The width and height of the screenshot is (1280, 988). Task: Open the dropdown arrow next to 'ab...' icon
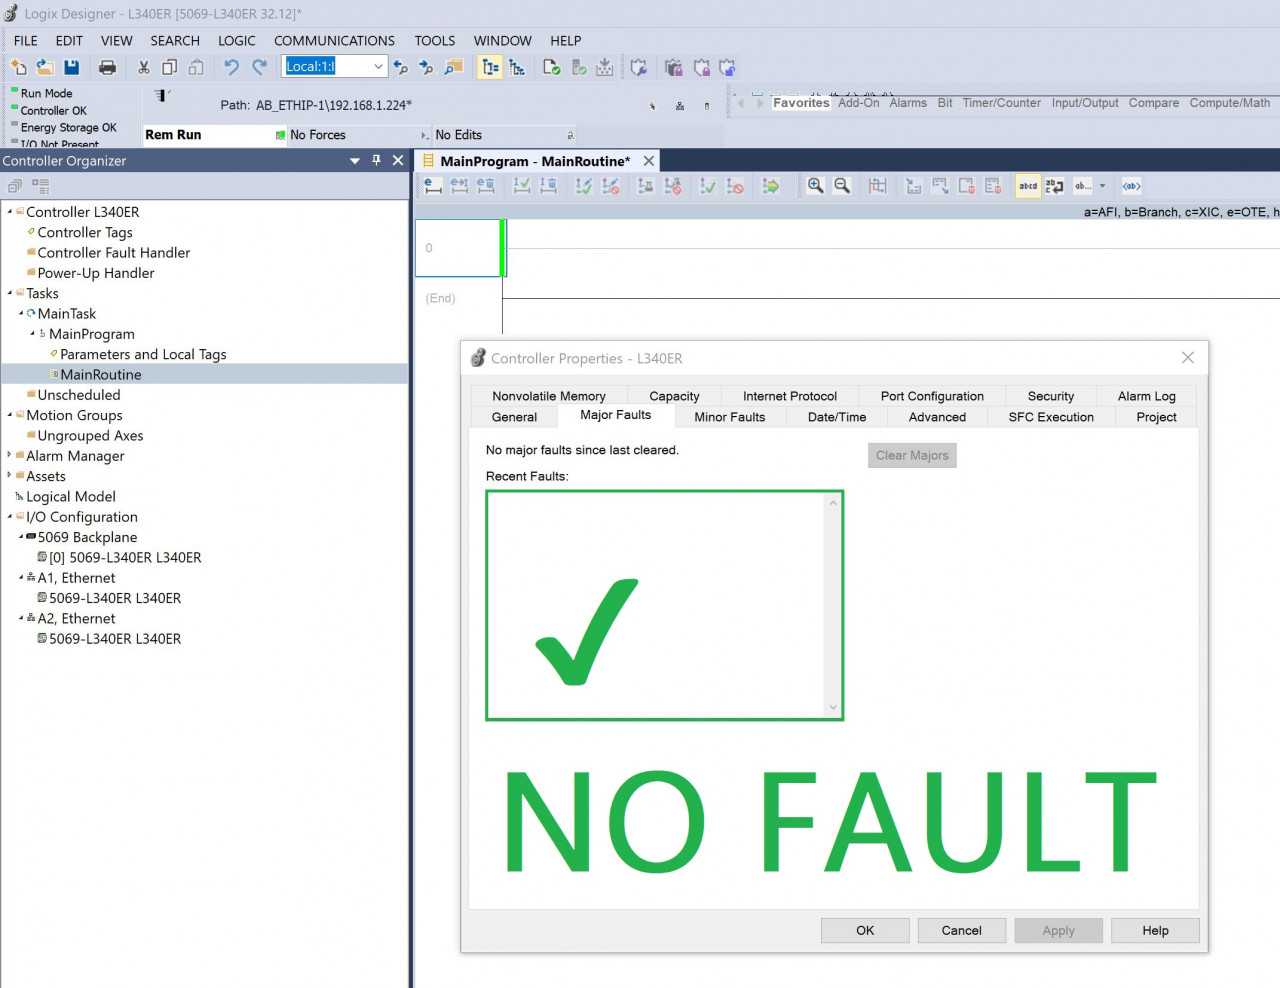[1103, 186]
